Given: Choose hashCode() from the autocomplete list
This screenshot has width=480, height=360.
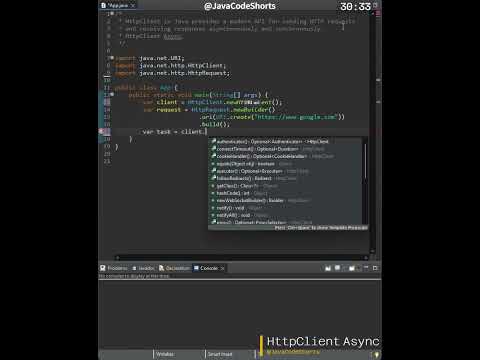Looking at the screenshot, I should click(x=285, y=193).
